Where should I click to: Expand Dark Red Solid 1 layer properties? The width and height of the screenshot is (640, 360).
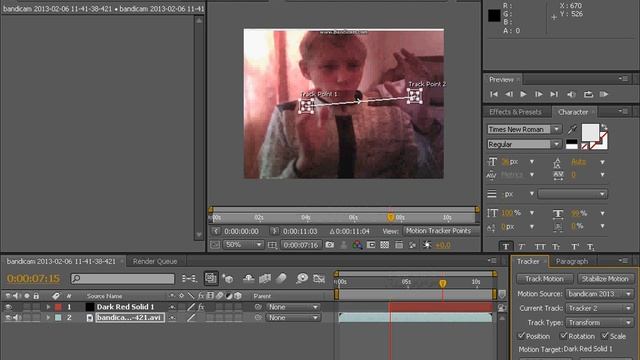click(49, 307)
